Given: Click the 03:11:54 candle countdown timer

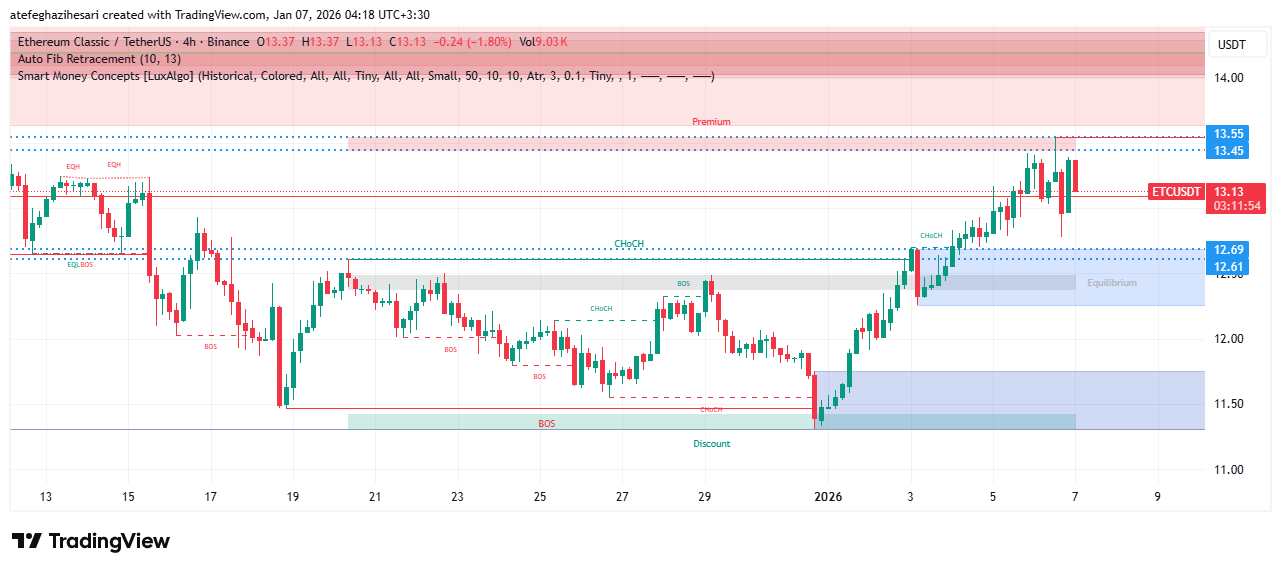Looking at the screenshot, I should point(1237,206).
